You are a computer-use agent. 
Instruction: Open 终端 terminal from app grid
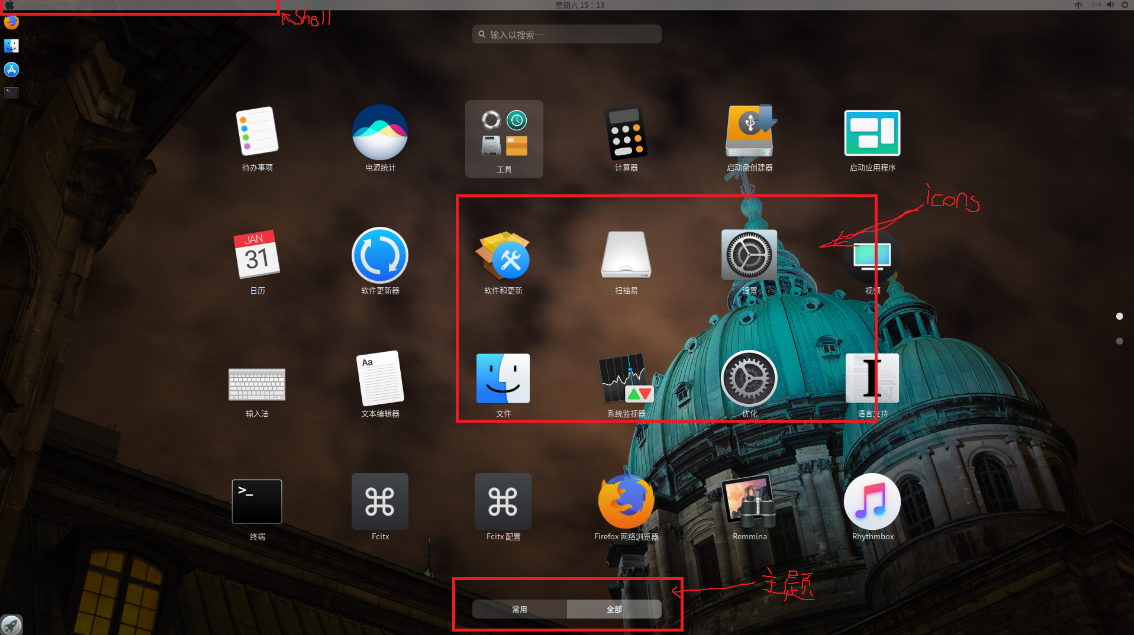257,501
